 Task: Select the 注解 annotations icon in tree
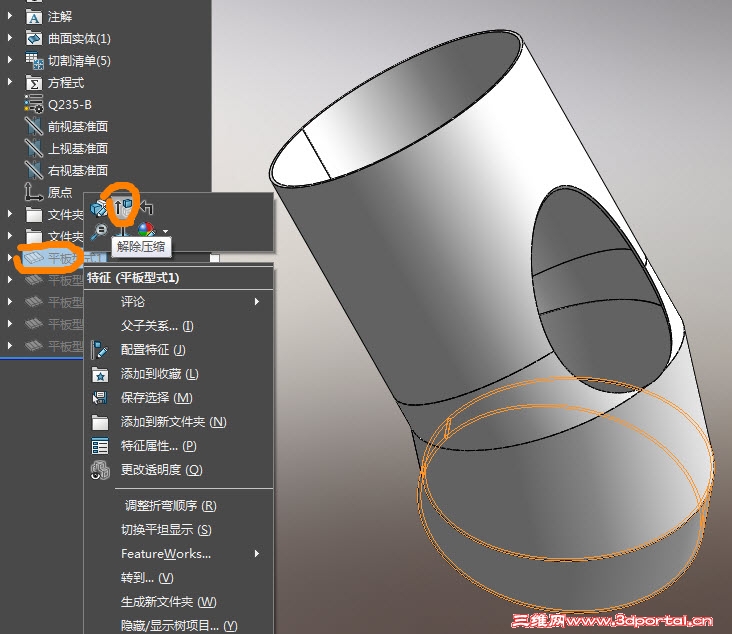(34, 17)
